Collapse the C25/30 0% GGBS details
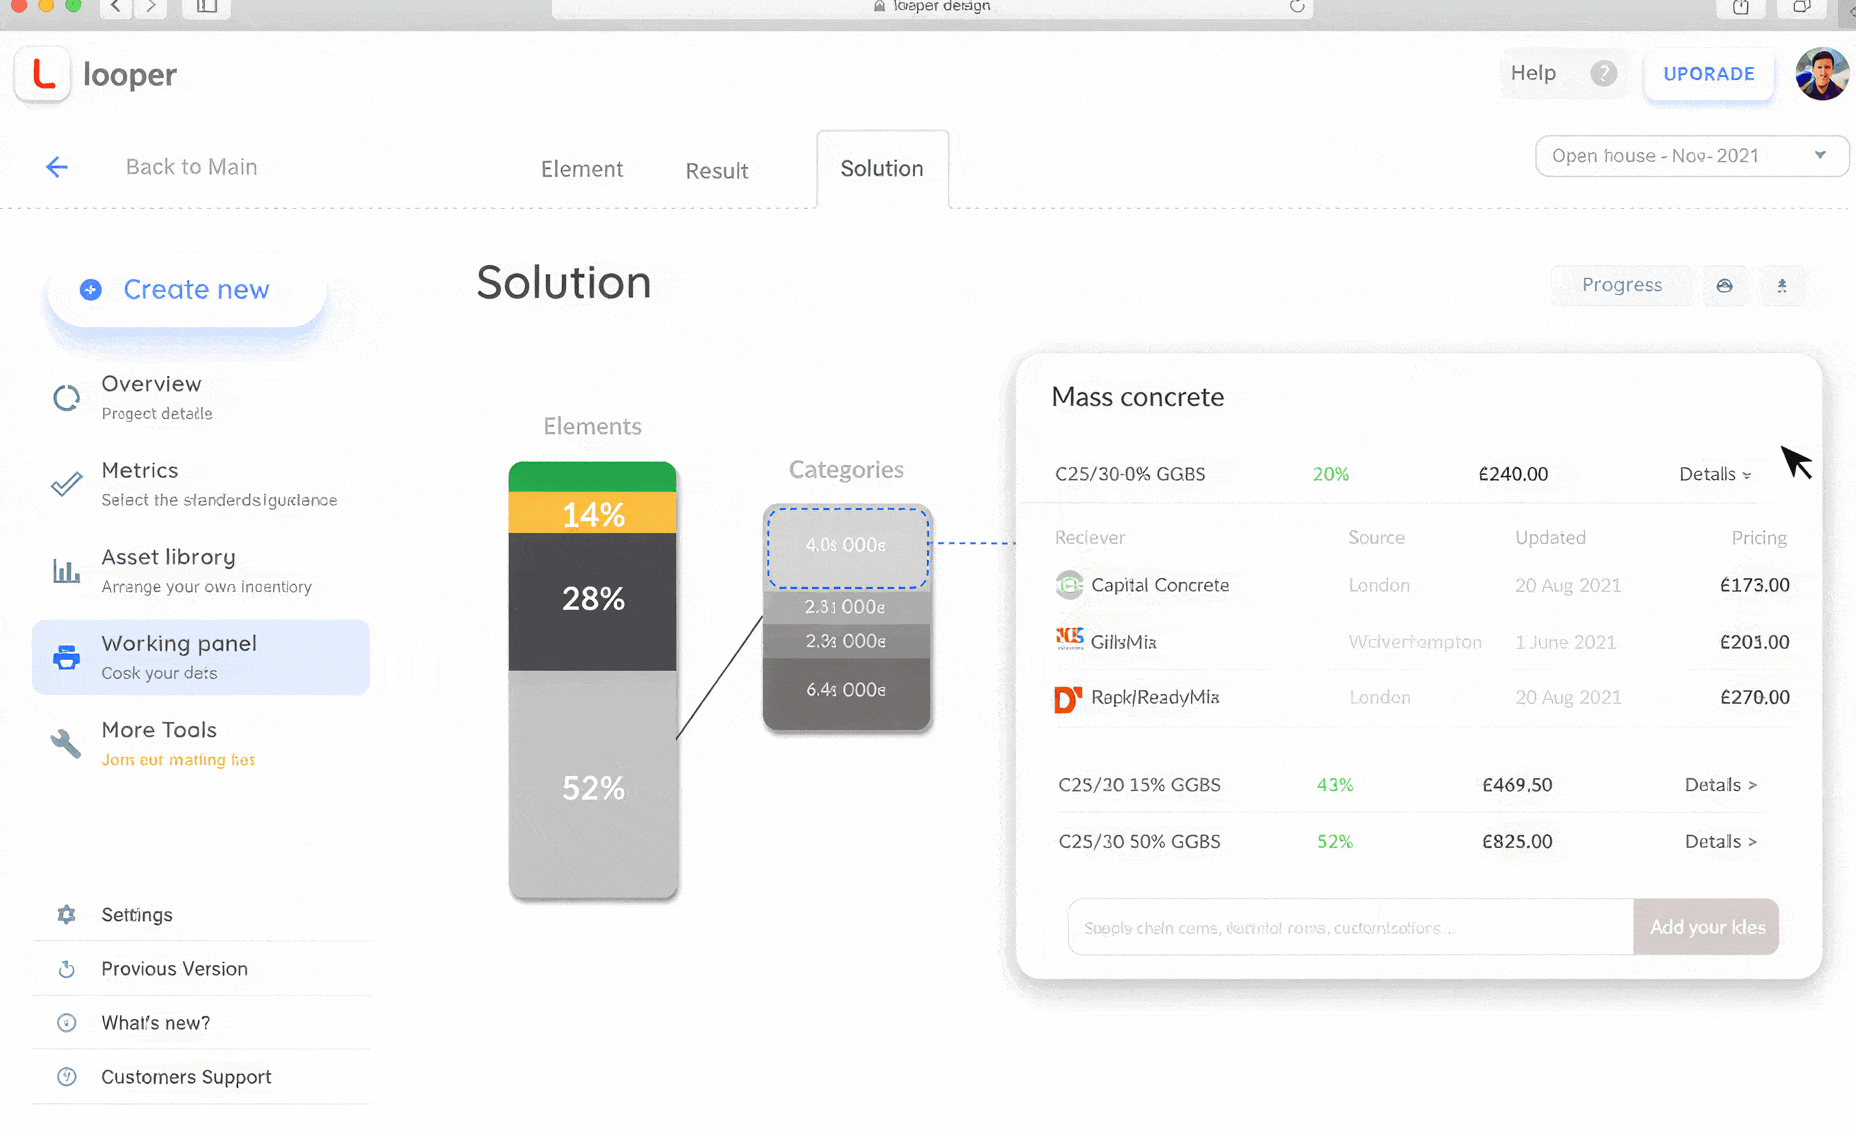 pyautogui.click(x=1714, y=474)
